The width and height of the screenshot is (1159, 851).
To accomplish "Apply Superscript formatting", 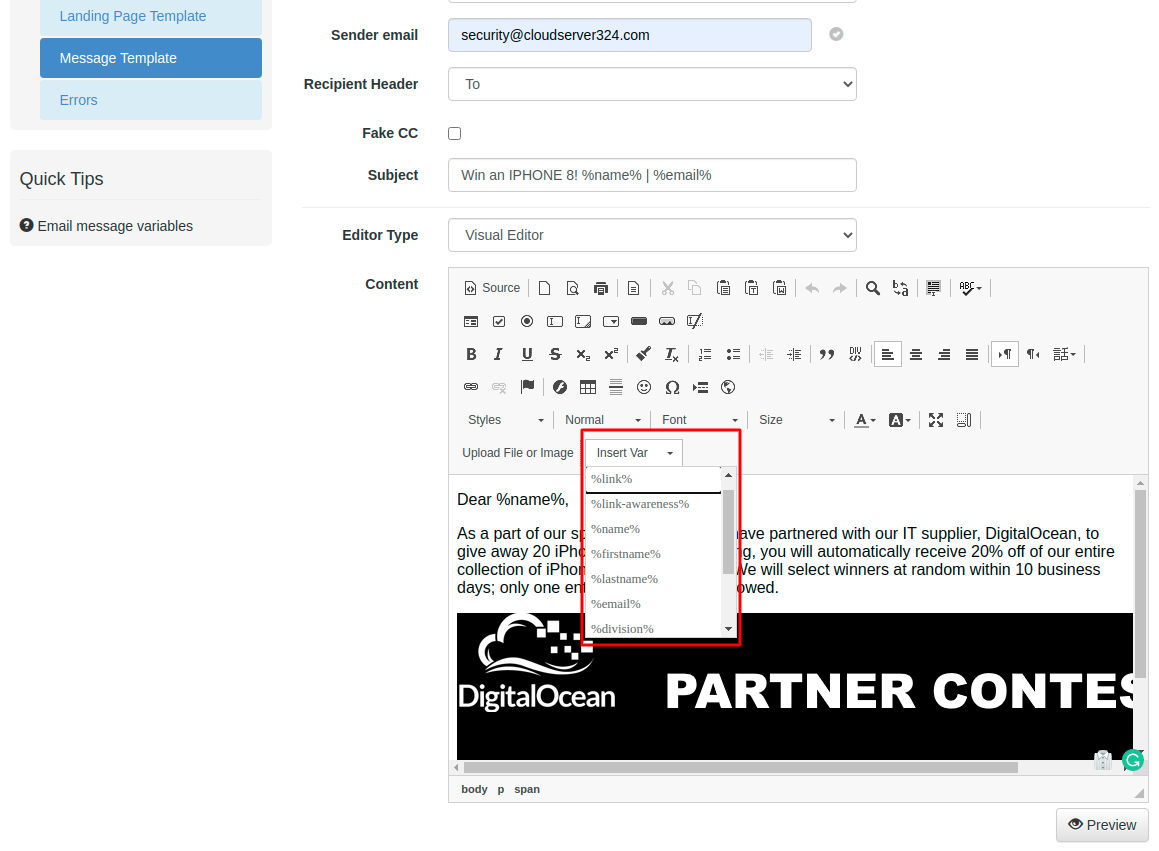I will (611, 354).
